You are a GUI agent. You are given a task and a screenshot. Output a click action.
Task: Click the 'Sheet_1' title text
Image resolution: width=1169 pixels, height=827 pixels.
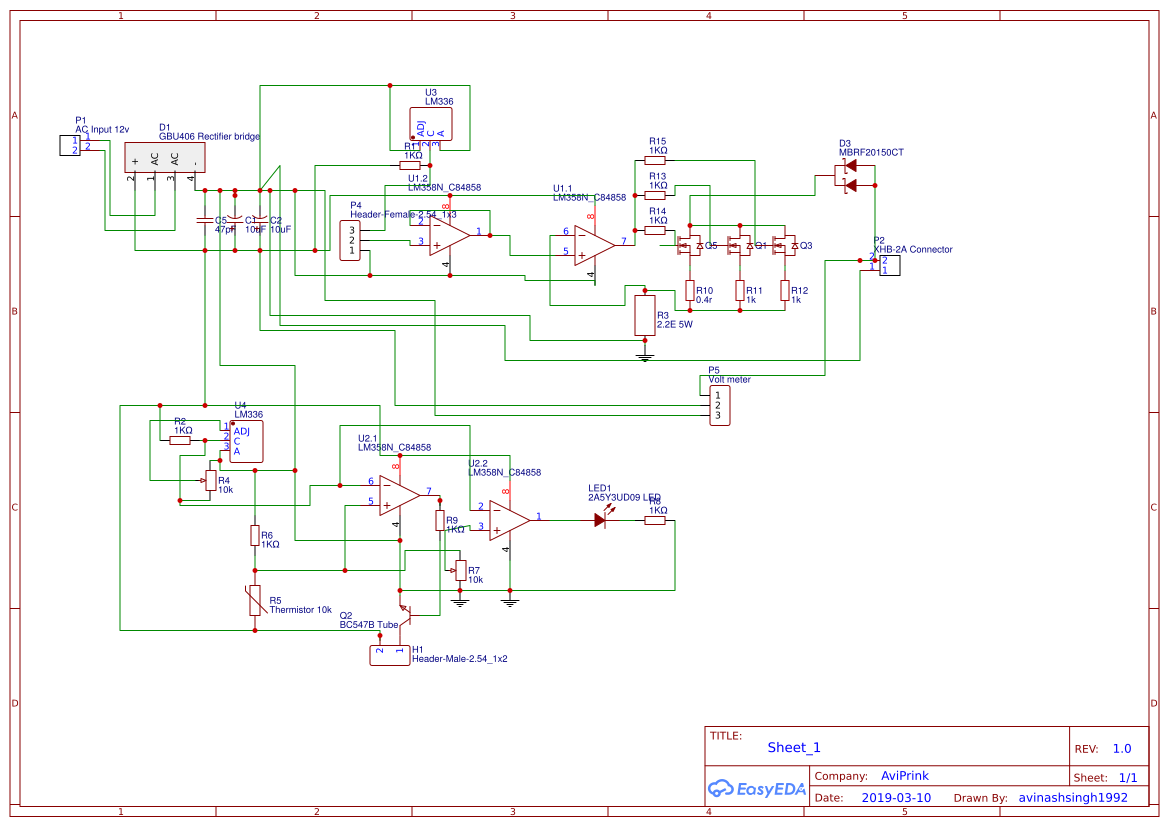(794, 747)
